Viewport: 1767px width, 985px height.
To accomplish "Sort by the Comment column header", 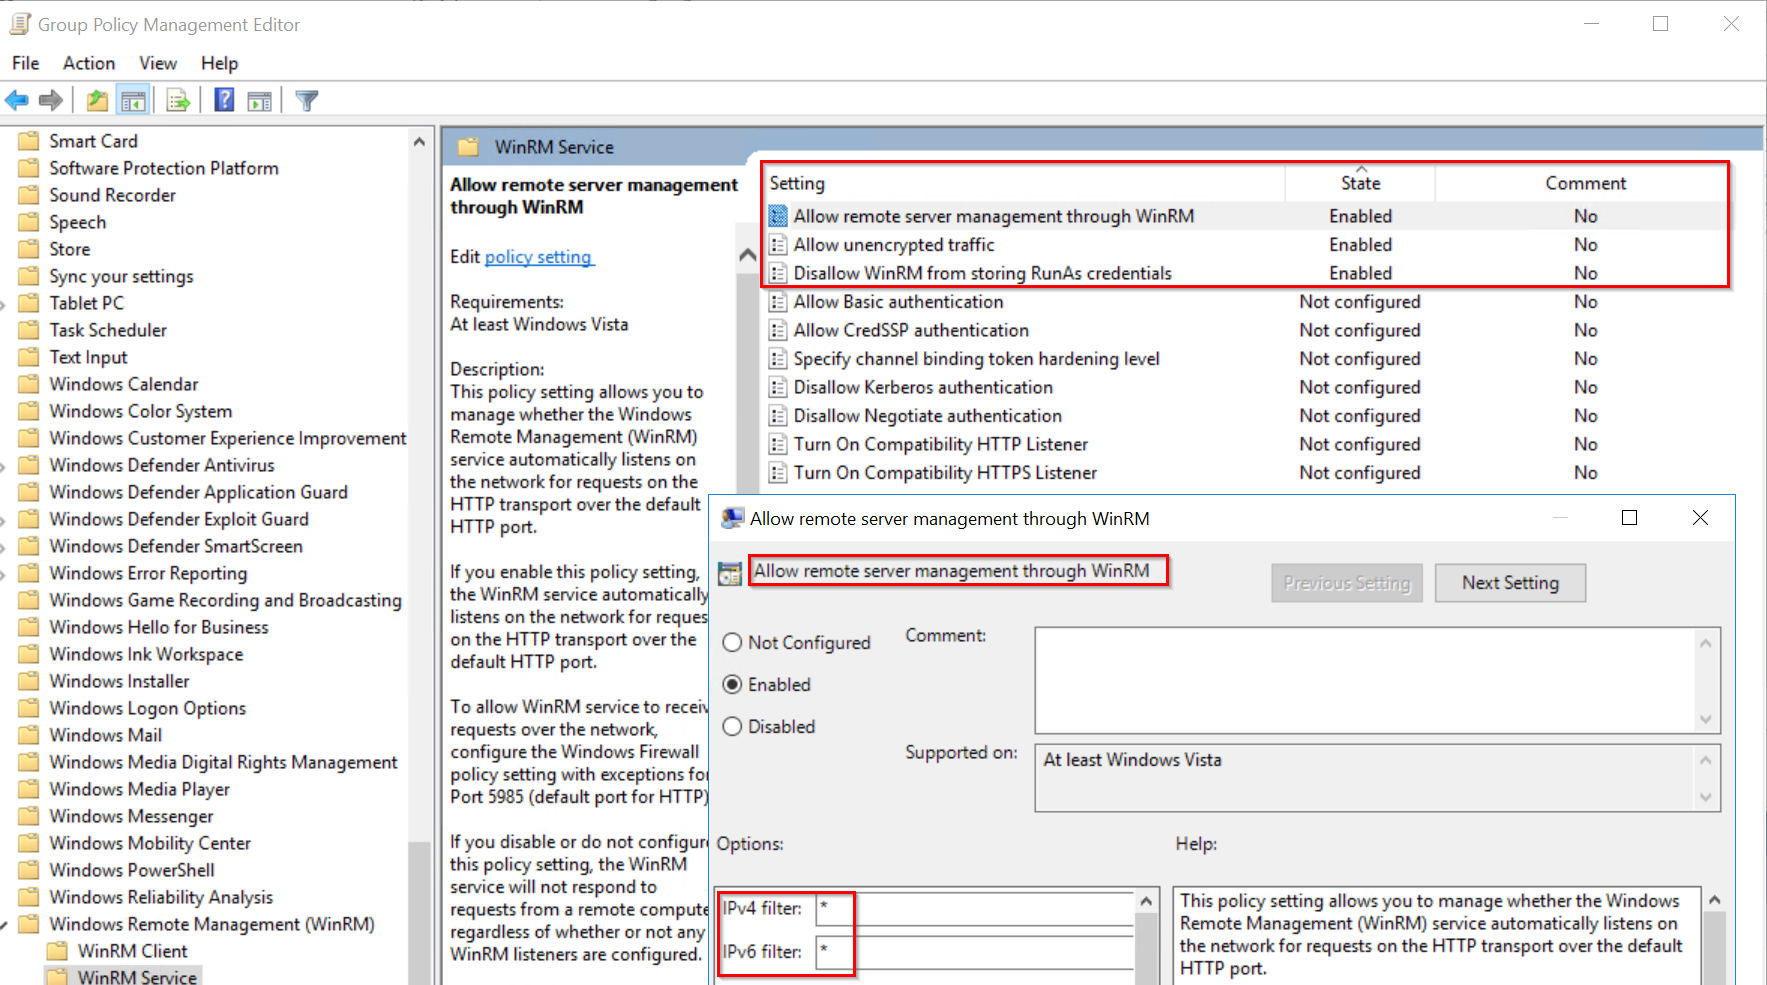I will (x=1585, y=183).
